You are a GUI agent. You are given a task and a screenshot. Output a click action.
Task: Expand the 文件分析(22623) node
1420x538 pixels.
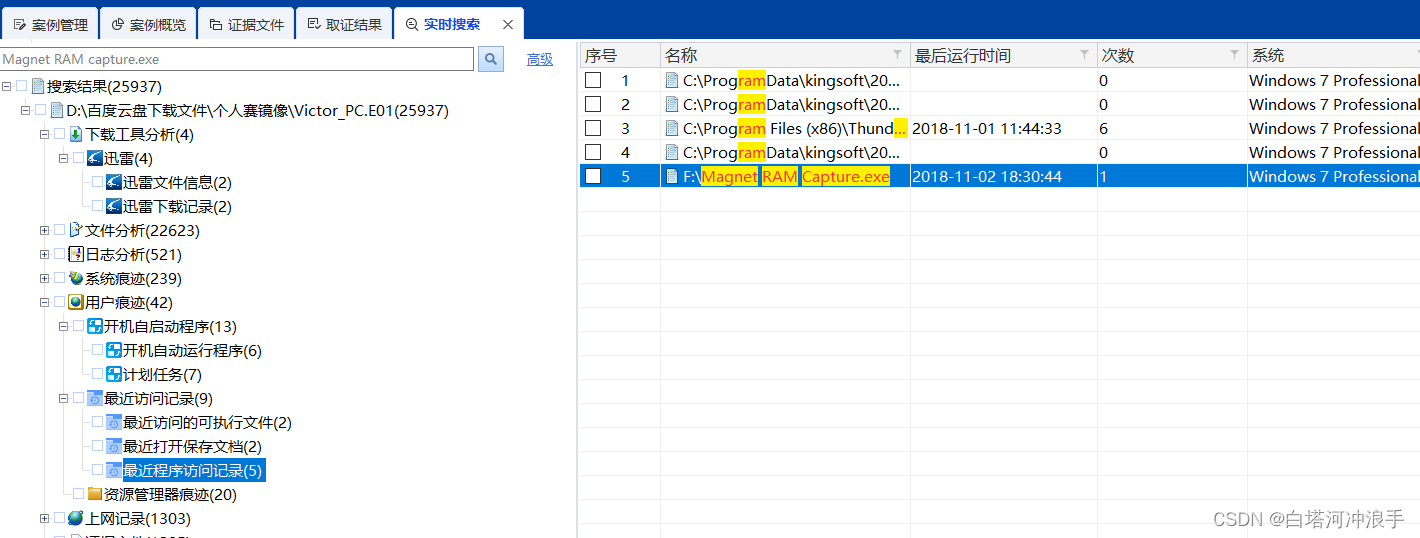(x=44, y=230)
